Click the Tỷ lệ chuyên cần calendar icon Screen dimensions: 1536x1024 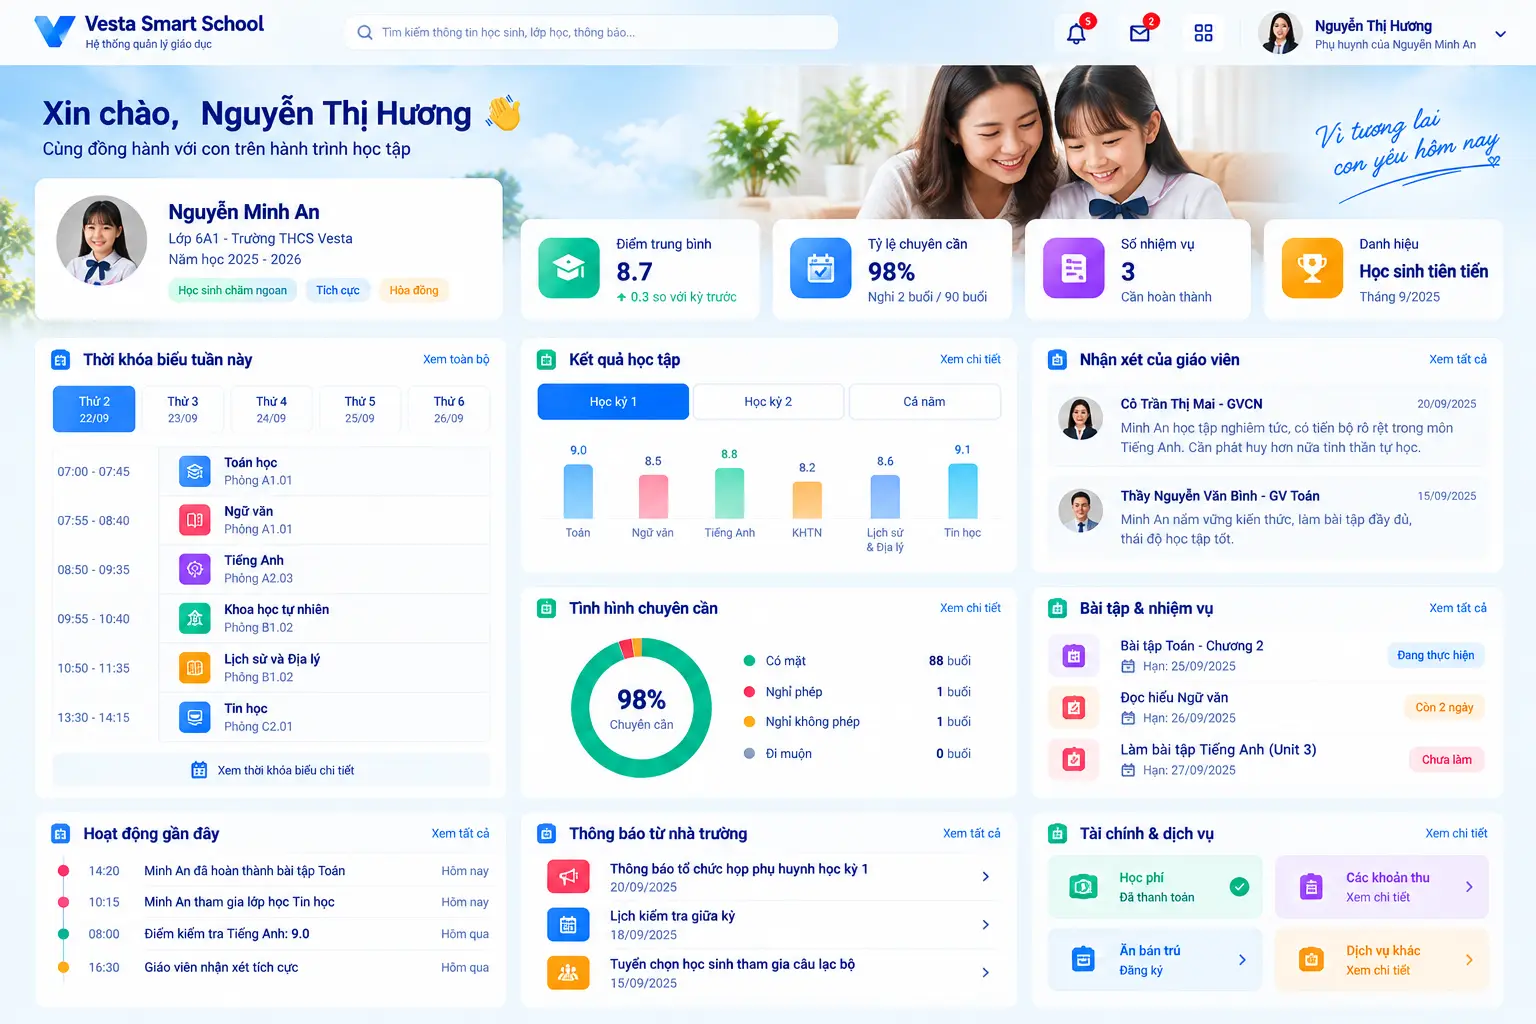[x=821, y=268]
